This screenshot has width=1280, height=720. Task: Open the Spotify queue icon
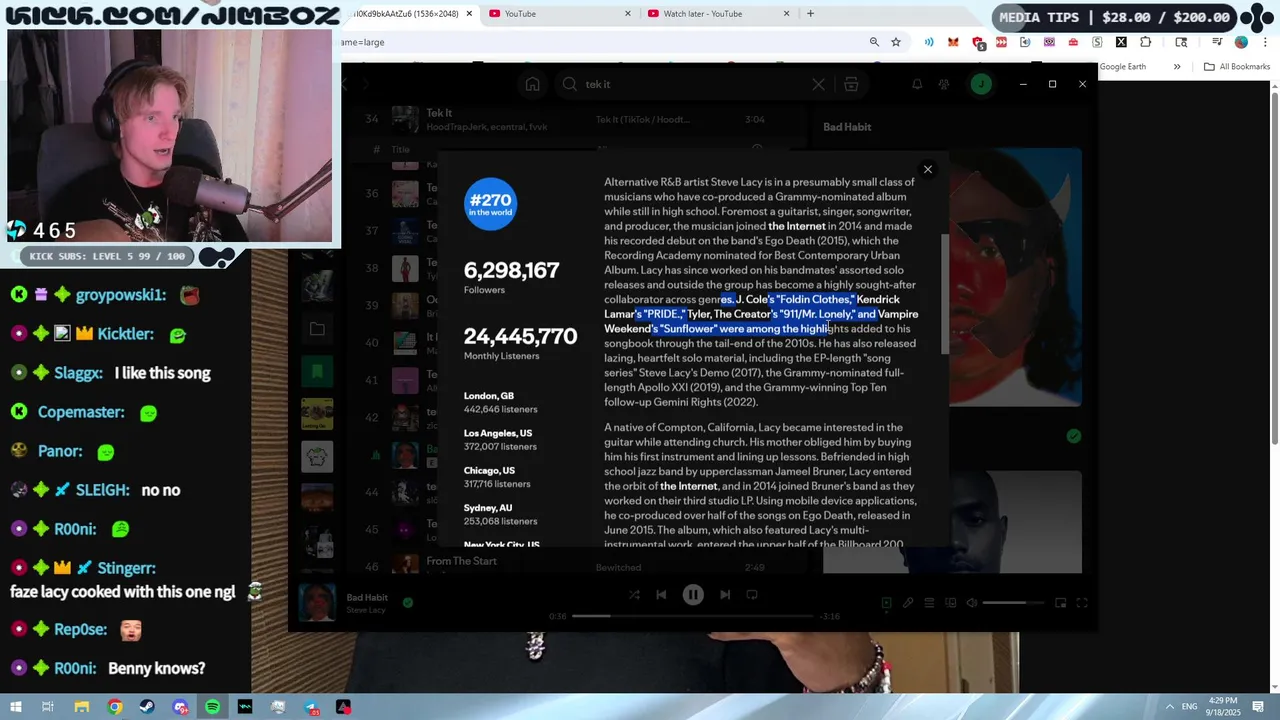[x=929, y=603]
